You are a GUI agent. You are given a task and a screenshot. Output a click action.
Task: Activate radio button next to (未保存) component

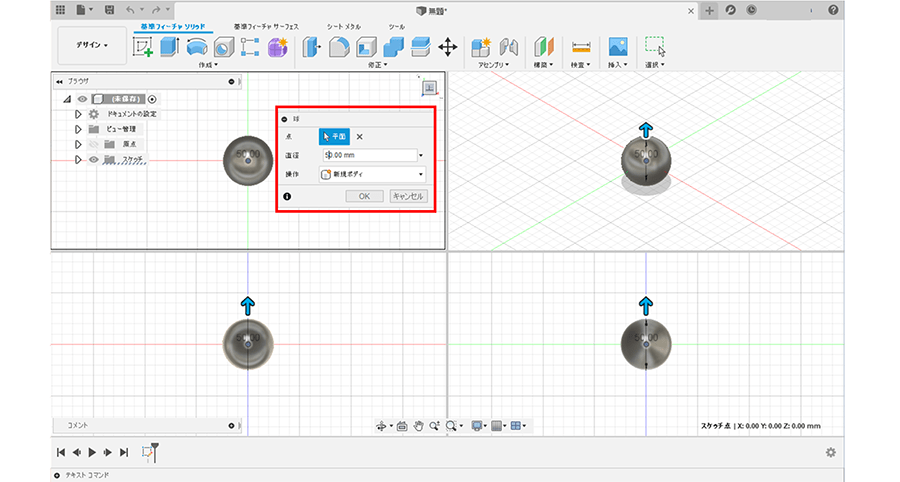pyautogui.click(x=152, y=99)
